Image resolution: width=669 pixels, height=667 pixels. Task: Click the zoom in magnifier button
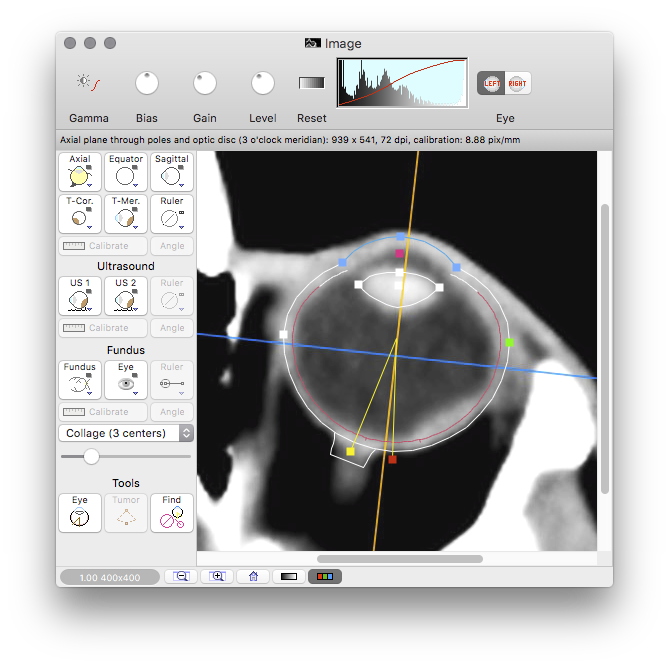pos(217,577)
